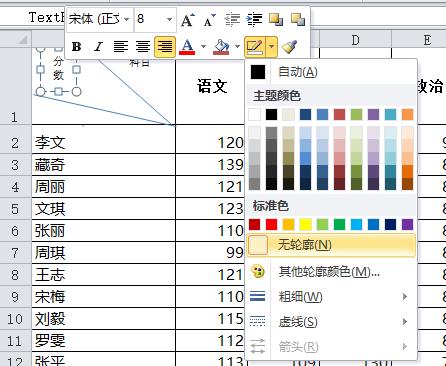This screenshot has height=366, width=446.
Task: Pick the olive green theme swatch in top row
Action: 356,114
